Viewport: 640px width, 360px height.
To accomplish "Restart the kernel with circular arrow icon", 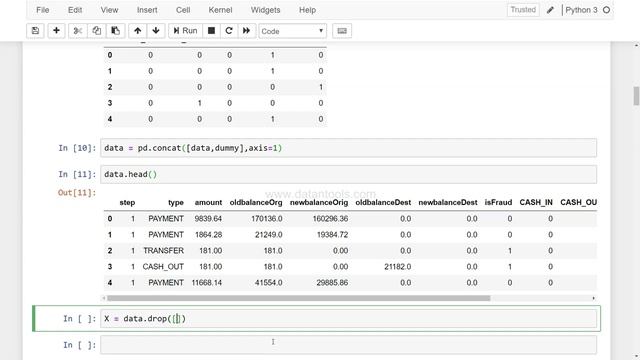I will [x=229, y=31].
